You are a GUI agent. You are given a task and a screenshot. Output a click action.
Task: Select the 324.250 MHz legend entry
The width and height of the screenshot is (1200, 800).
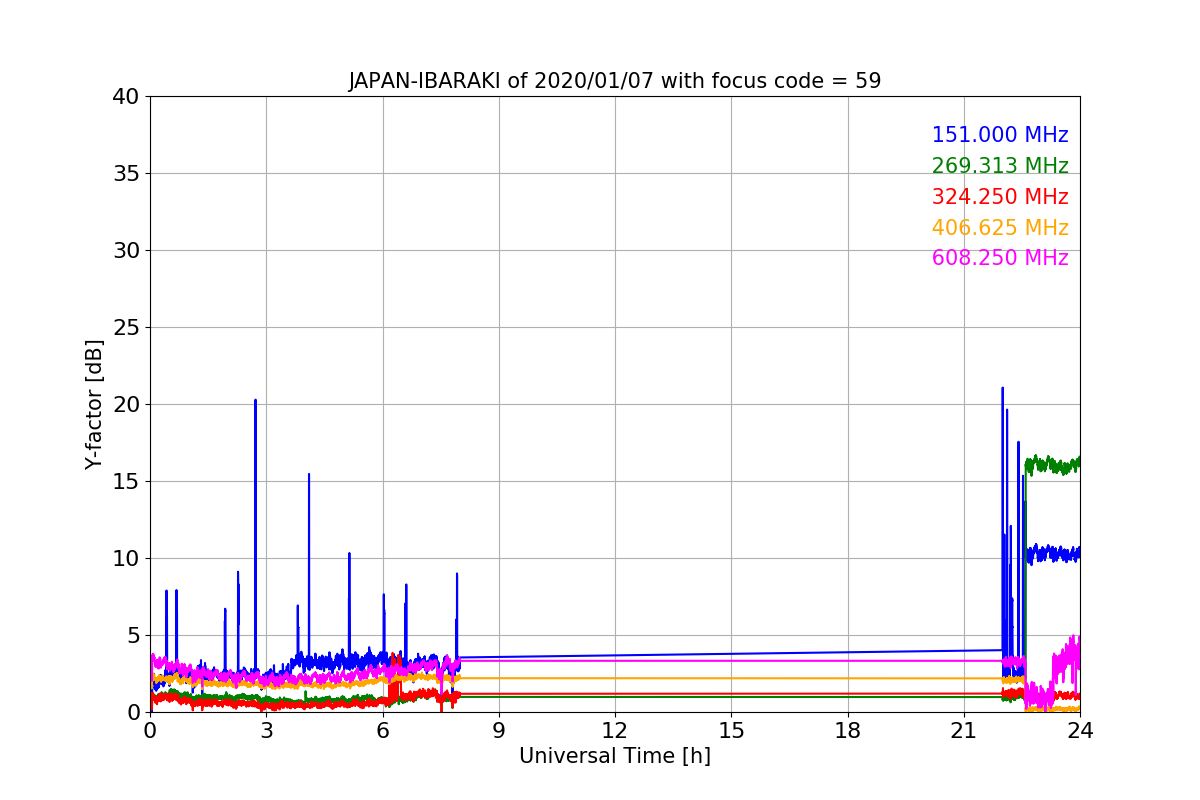[x=1000, y=197]
